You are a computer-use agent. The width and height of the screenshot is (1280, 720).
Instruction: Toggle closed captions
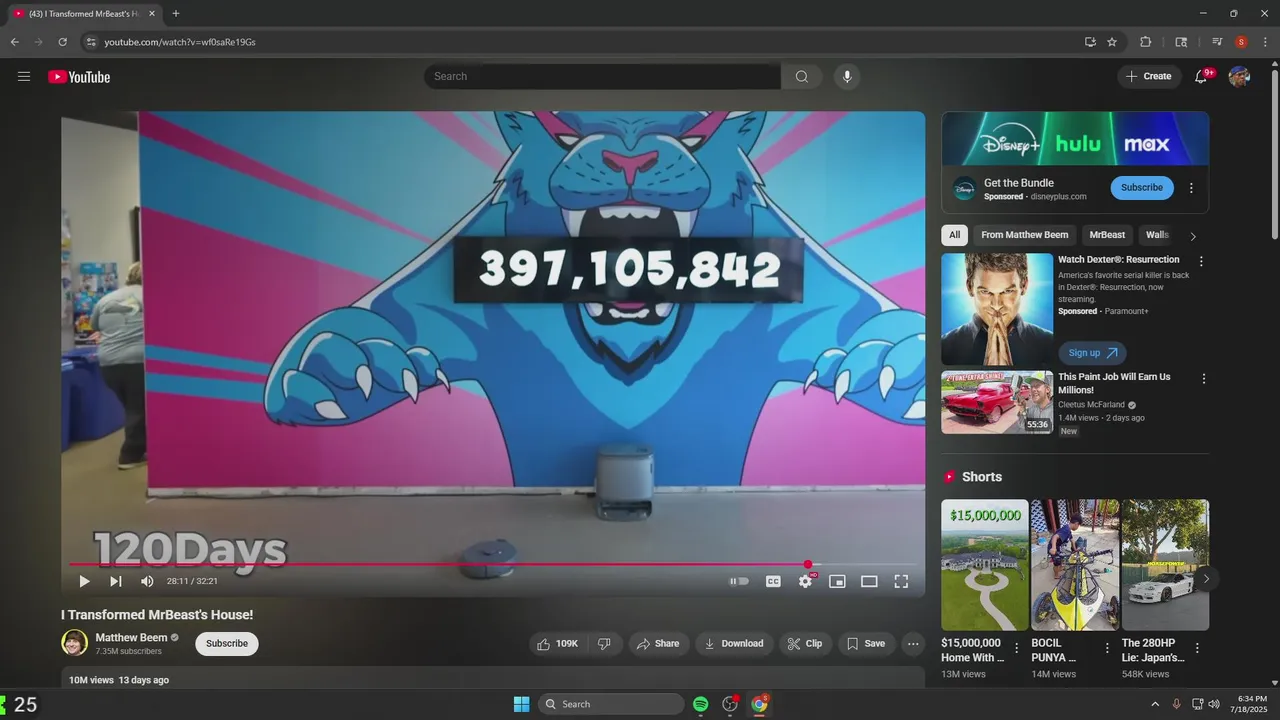(773, 581)
